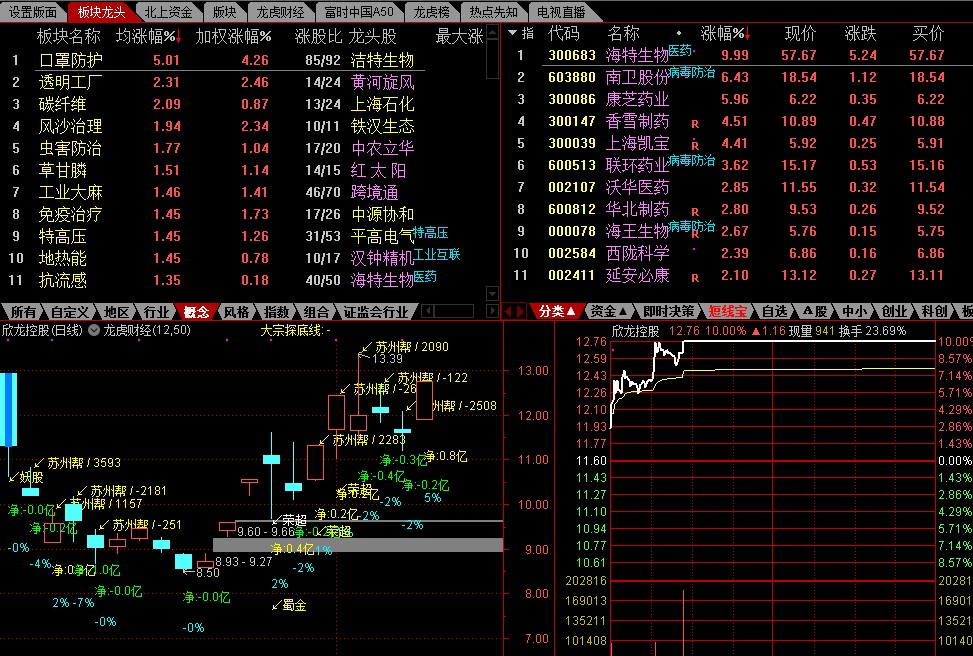Sort by the 现价 column header
Screen dimensions: 973x656
pyautogui.click(x=800, y=34)
